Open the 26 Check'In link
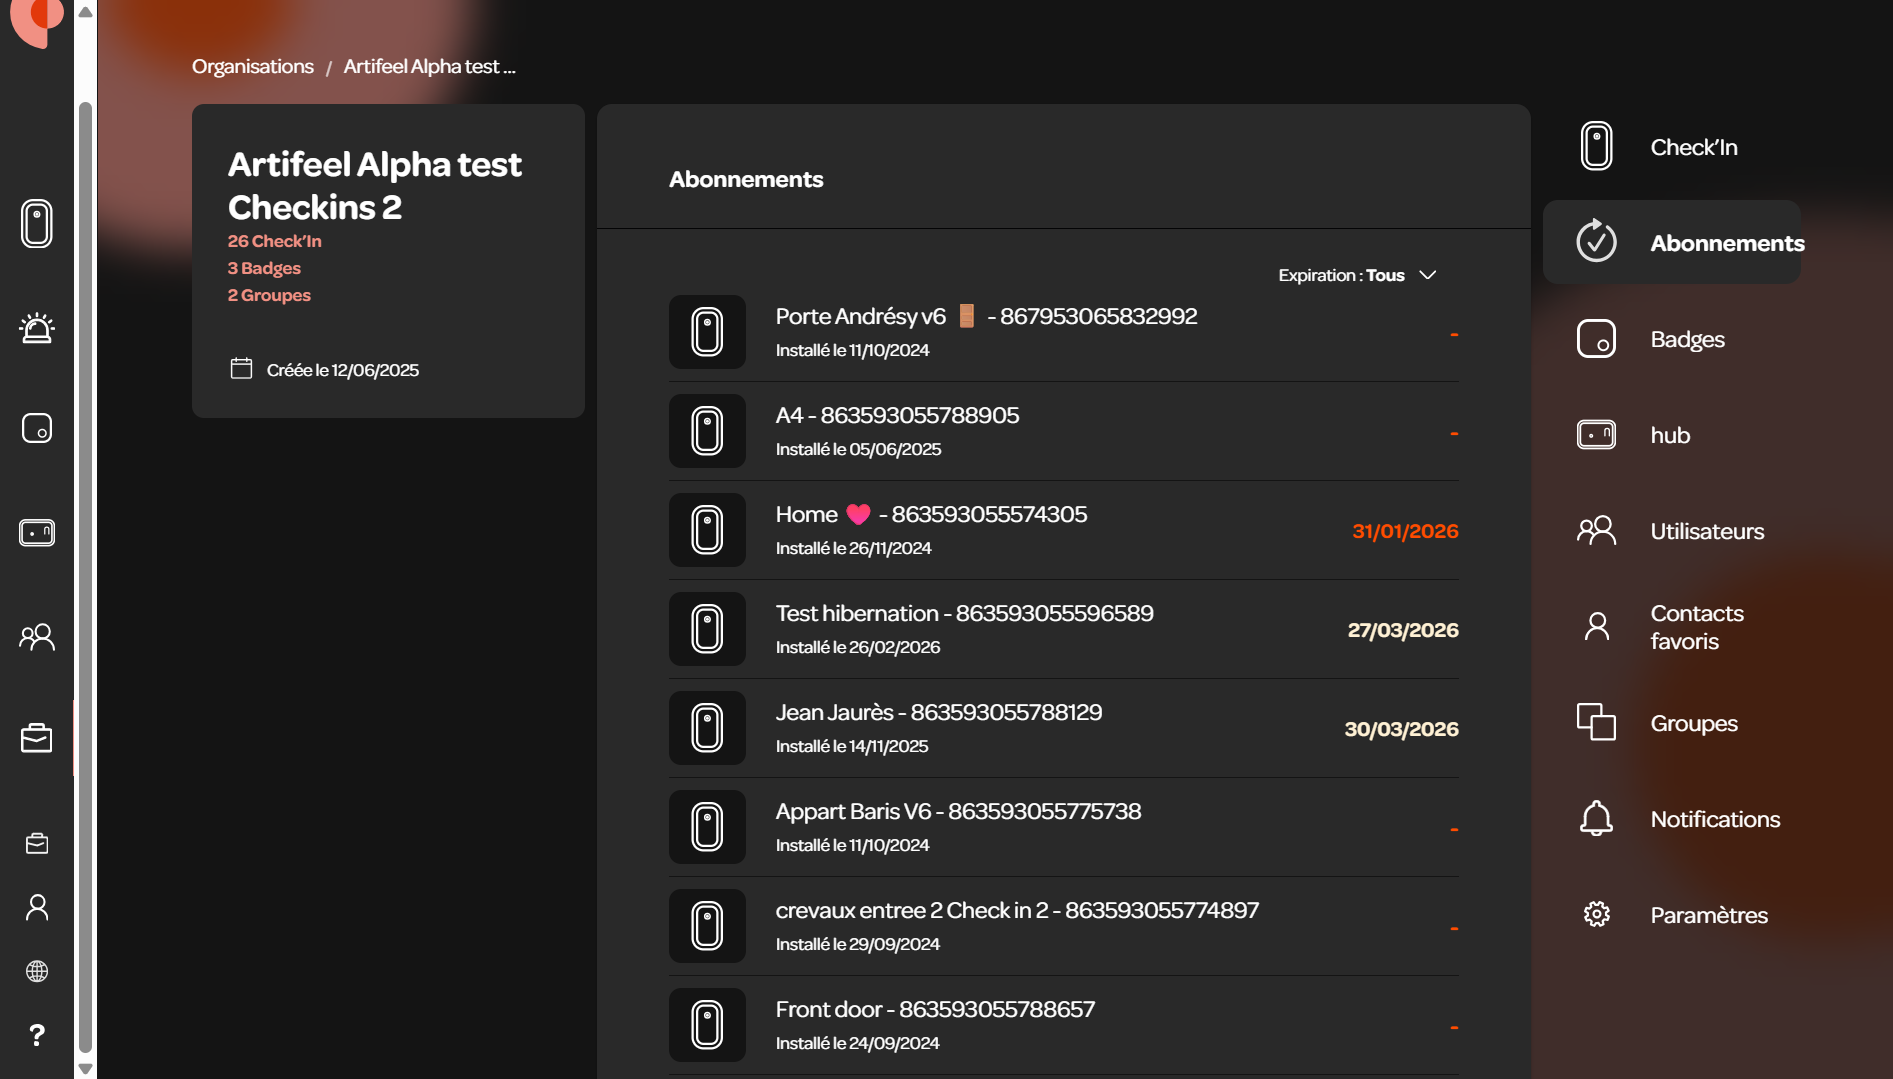The width and height of the screenshot is (1893, 1079). pos(274,241)
